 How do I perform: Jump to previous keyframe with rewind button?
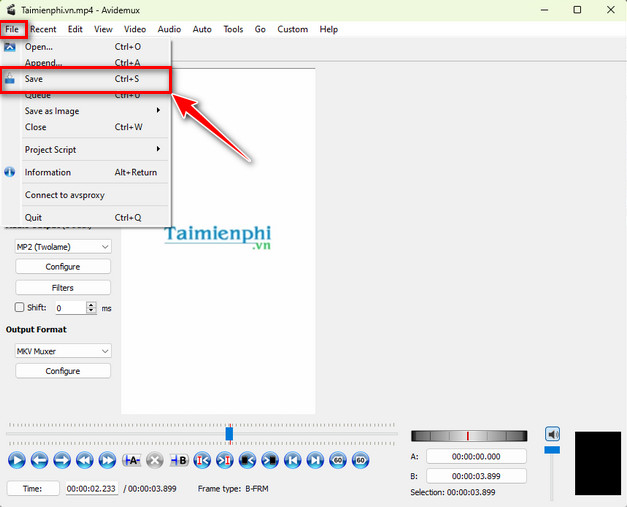84,460
